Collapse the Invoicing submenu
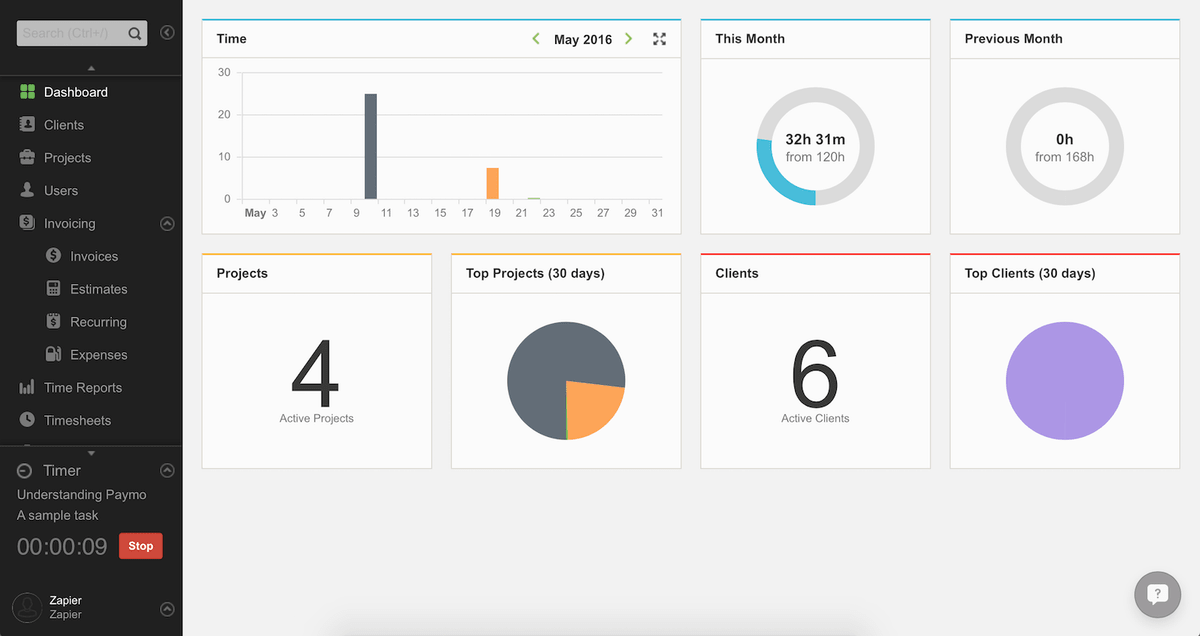Image resolution: width=1200 pixels, height=636 pixels. click(167, 224)
